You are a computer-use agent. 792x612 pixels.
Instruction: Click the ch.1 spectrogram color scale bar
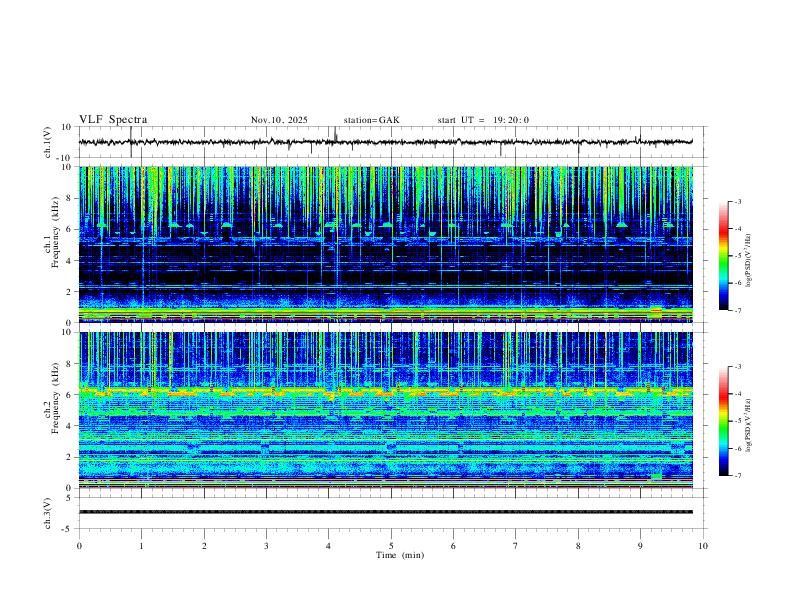click(x=723, y=256)
